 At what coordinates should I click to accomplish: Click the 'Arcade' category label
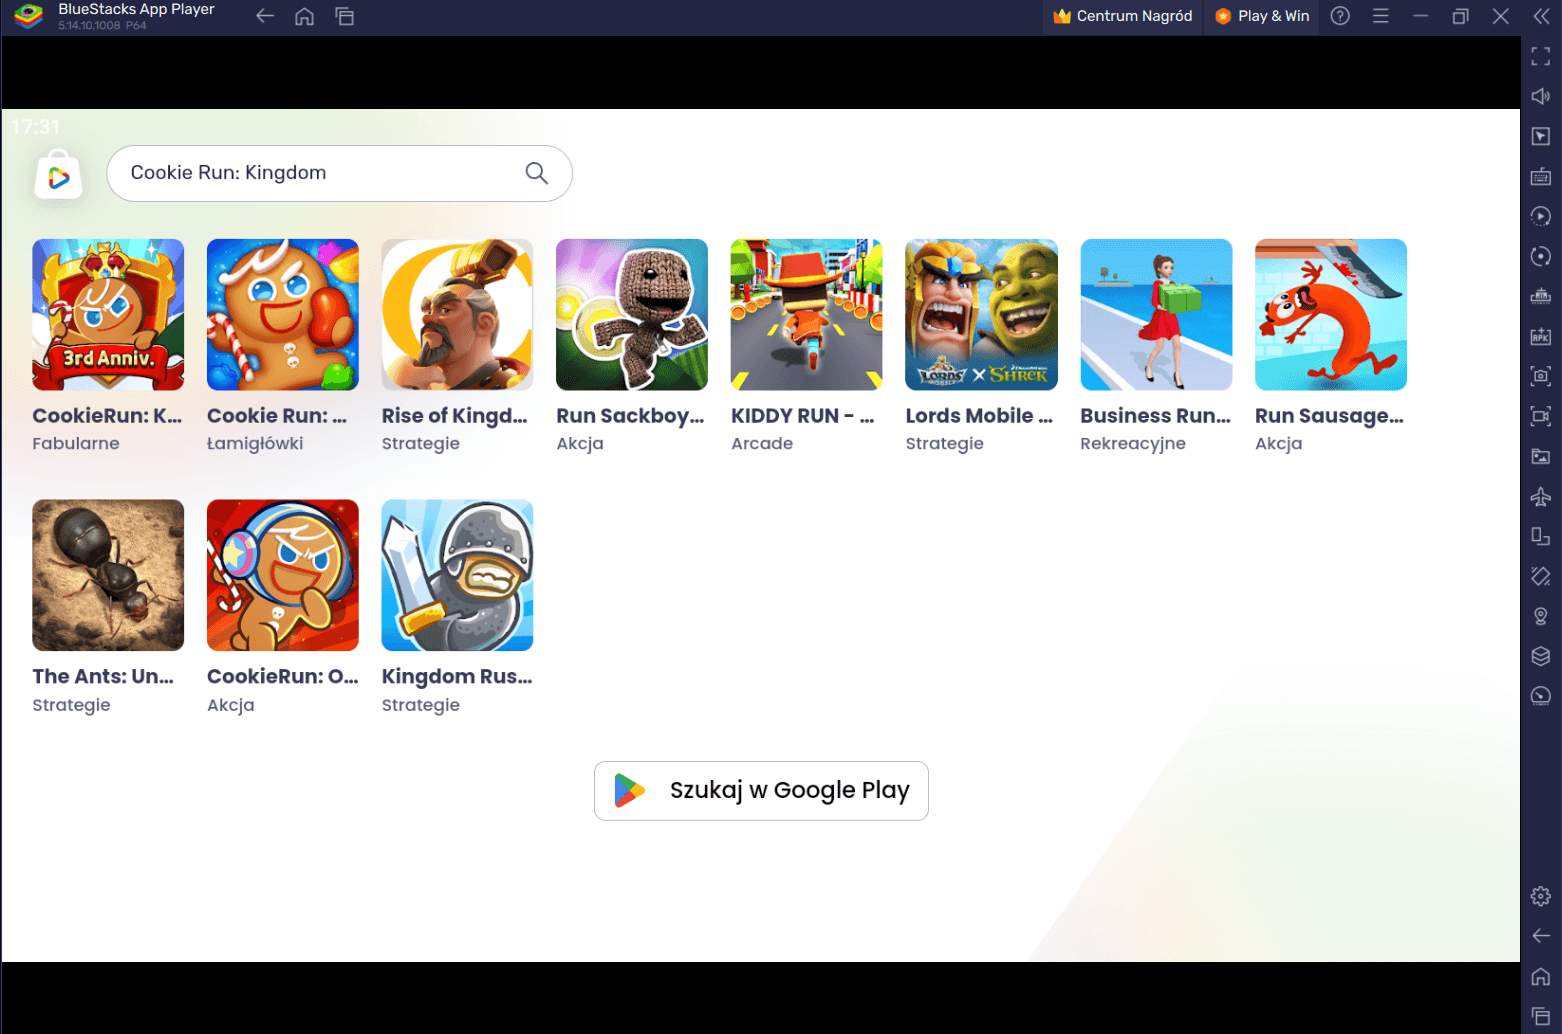pyautogui.click(x=762, y=443)
